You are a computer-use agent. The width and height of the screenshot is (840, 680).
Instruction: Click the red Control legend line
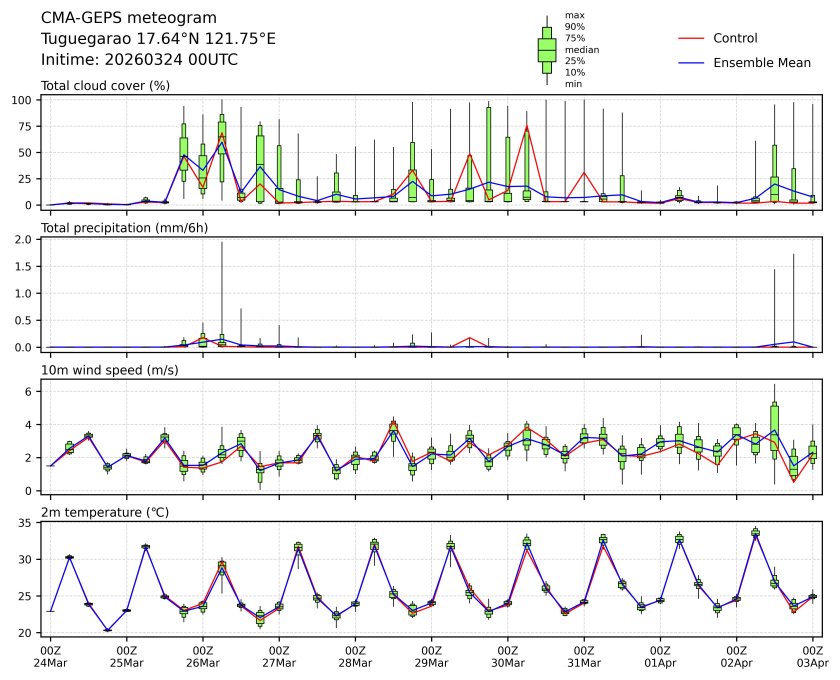[692, 39]
